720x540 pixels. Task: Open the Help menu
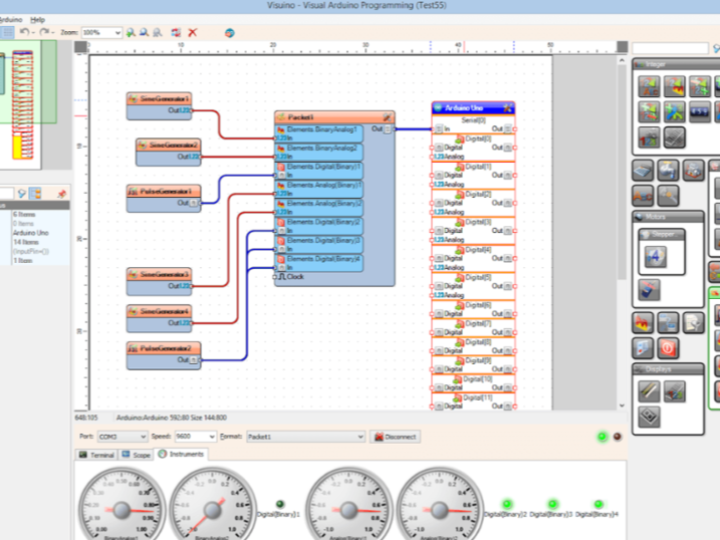pyautogui.click(x=38, y=19)
